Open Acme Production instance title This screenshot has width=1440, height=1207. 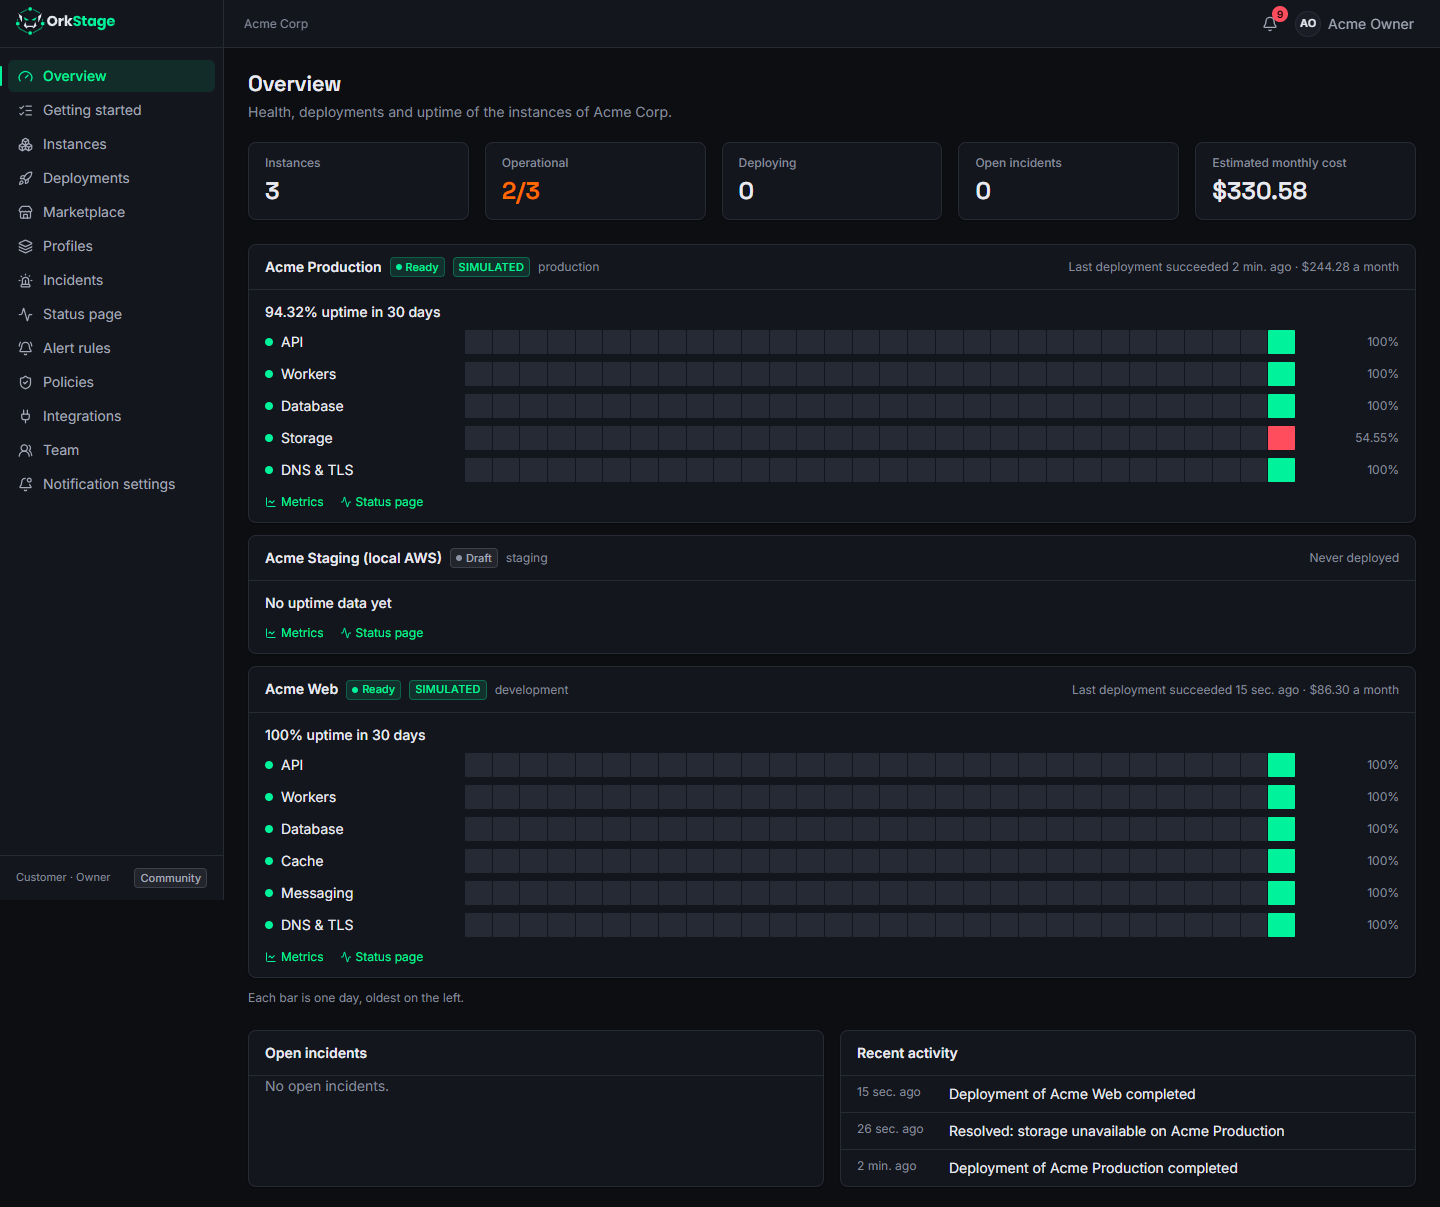[323, 267]
